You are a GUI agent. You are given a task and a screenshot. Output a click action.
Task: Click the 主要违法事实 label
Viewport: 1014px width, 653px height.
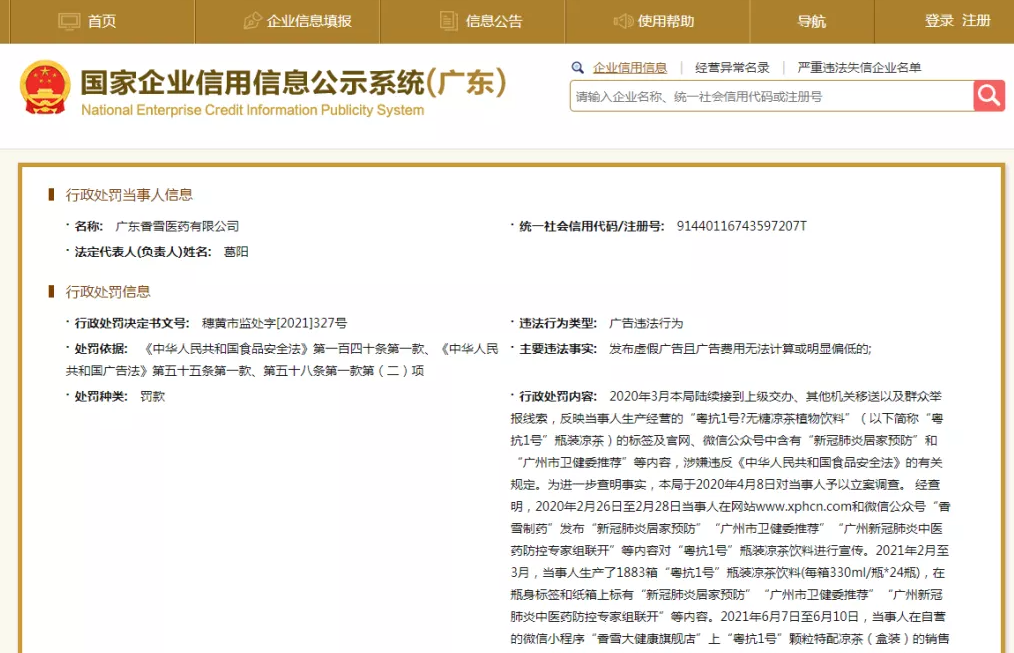pos(557,349)
